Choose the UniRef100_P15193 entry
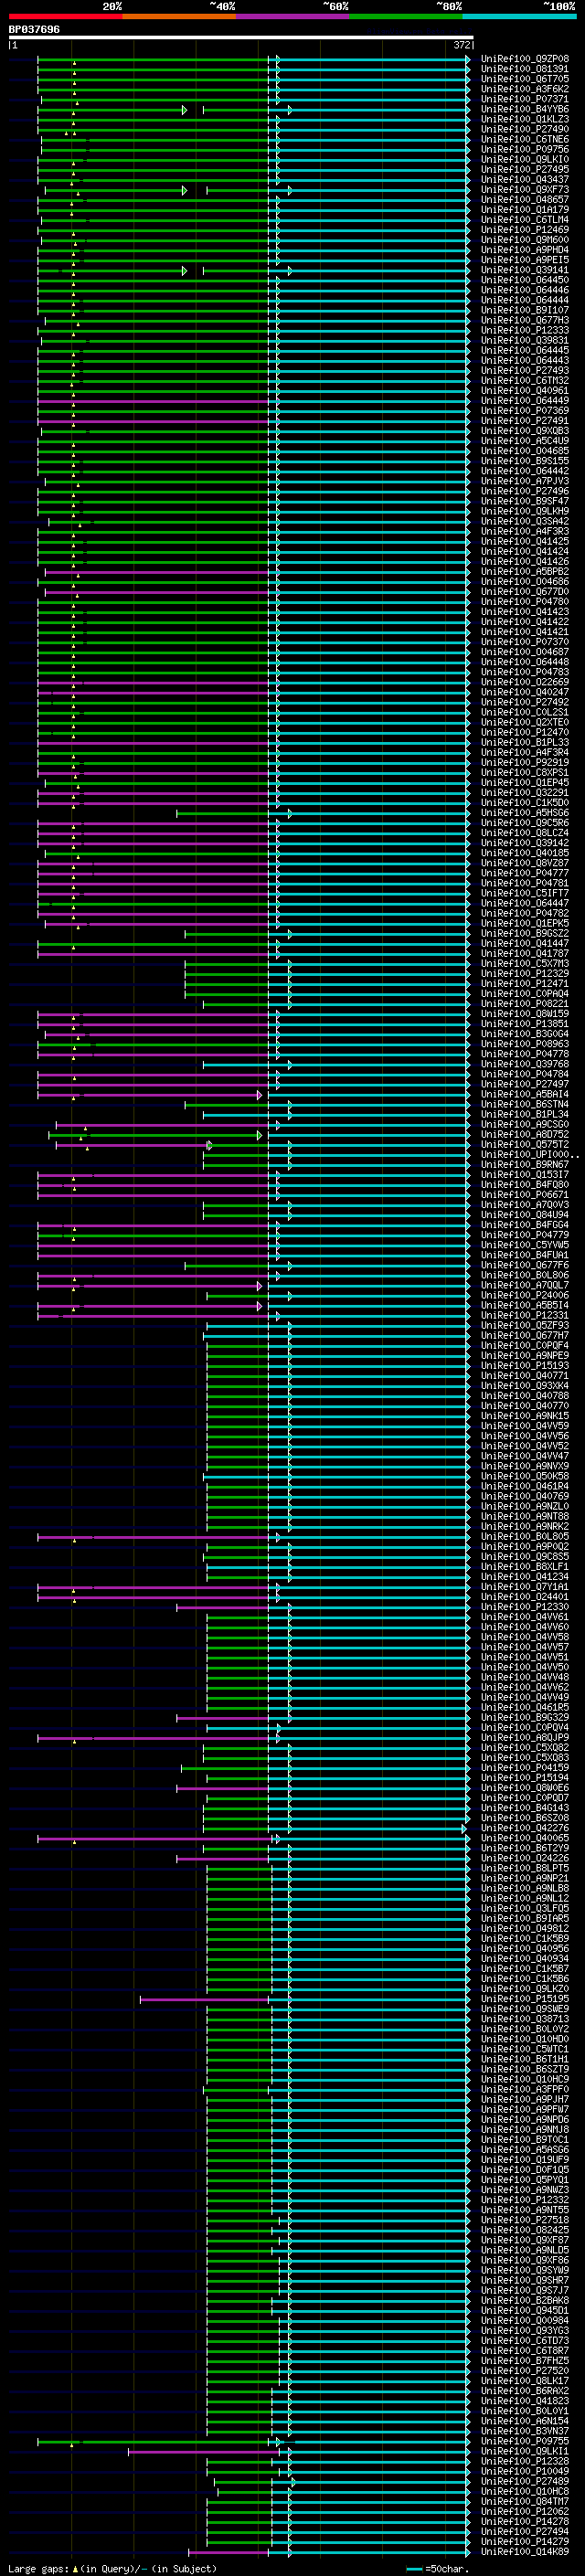The height and width of the screenshot is (2576, 585). point(525,1365)
